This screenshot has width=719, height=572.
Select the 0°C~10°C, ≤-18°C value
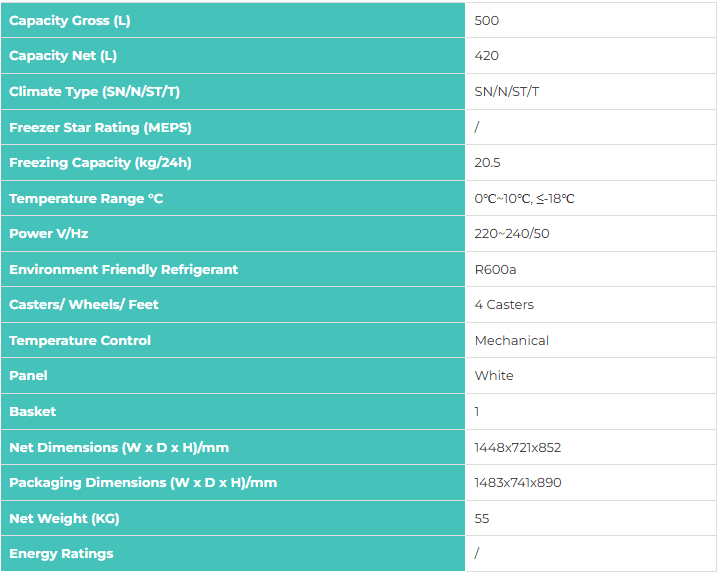(x=524, y=198)
